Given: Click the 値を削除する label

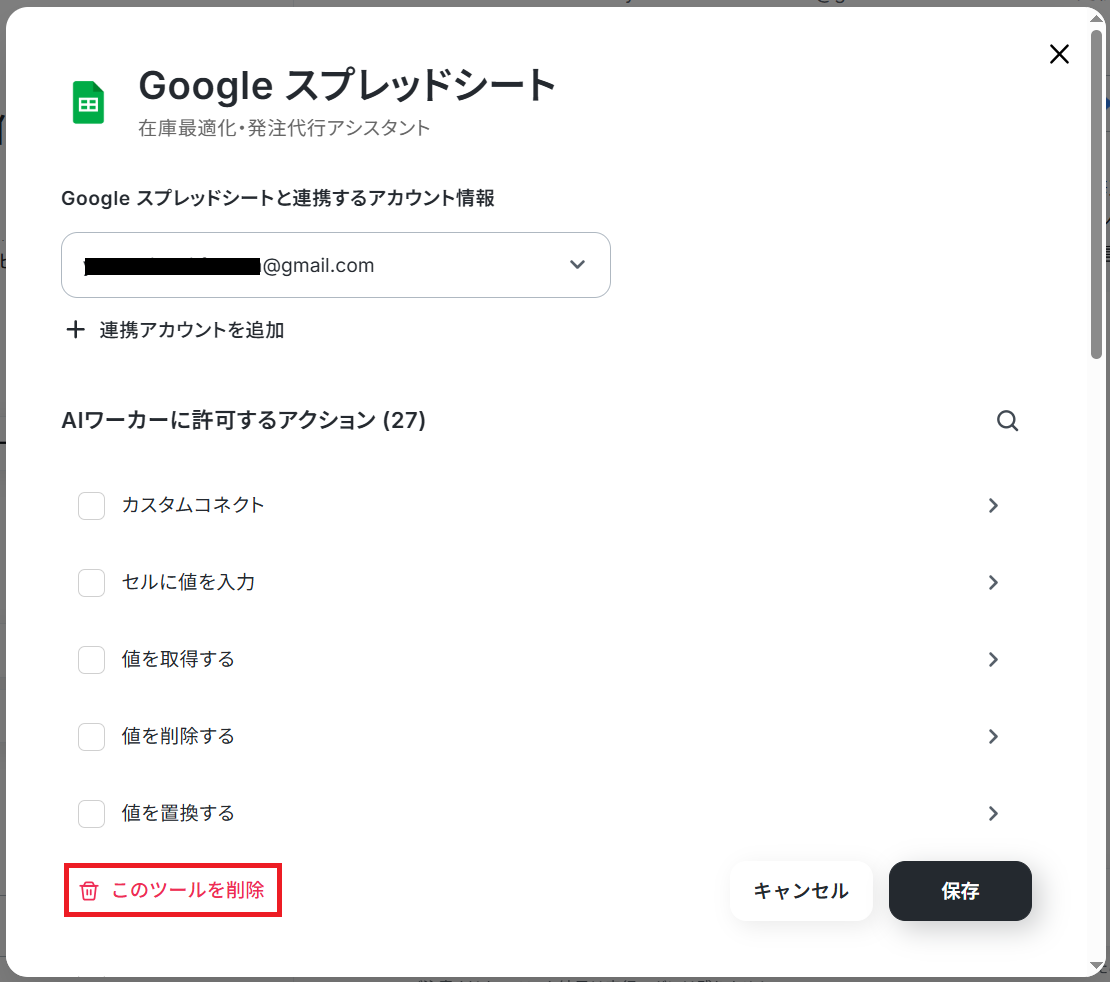Looking at the screenshot, I should tap(178, 736).
